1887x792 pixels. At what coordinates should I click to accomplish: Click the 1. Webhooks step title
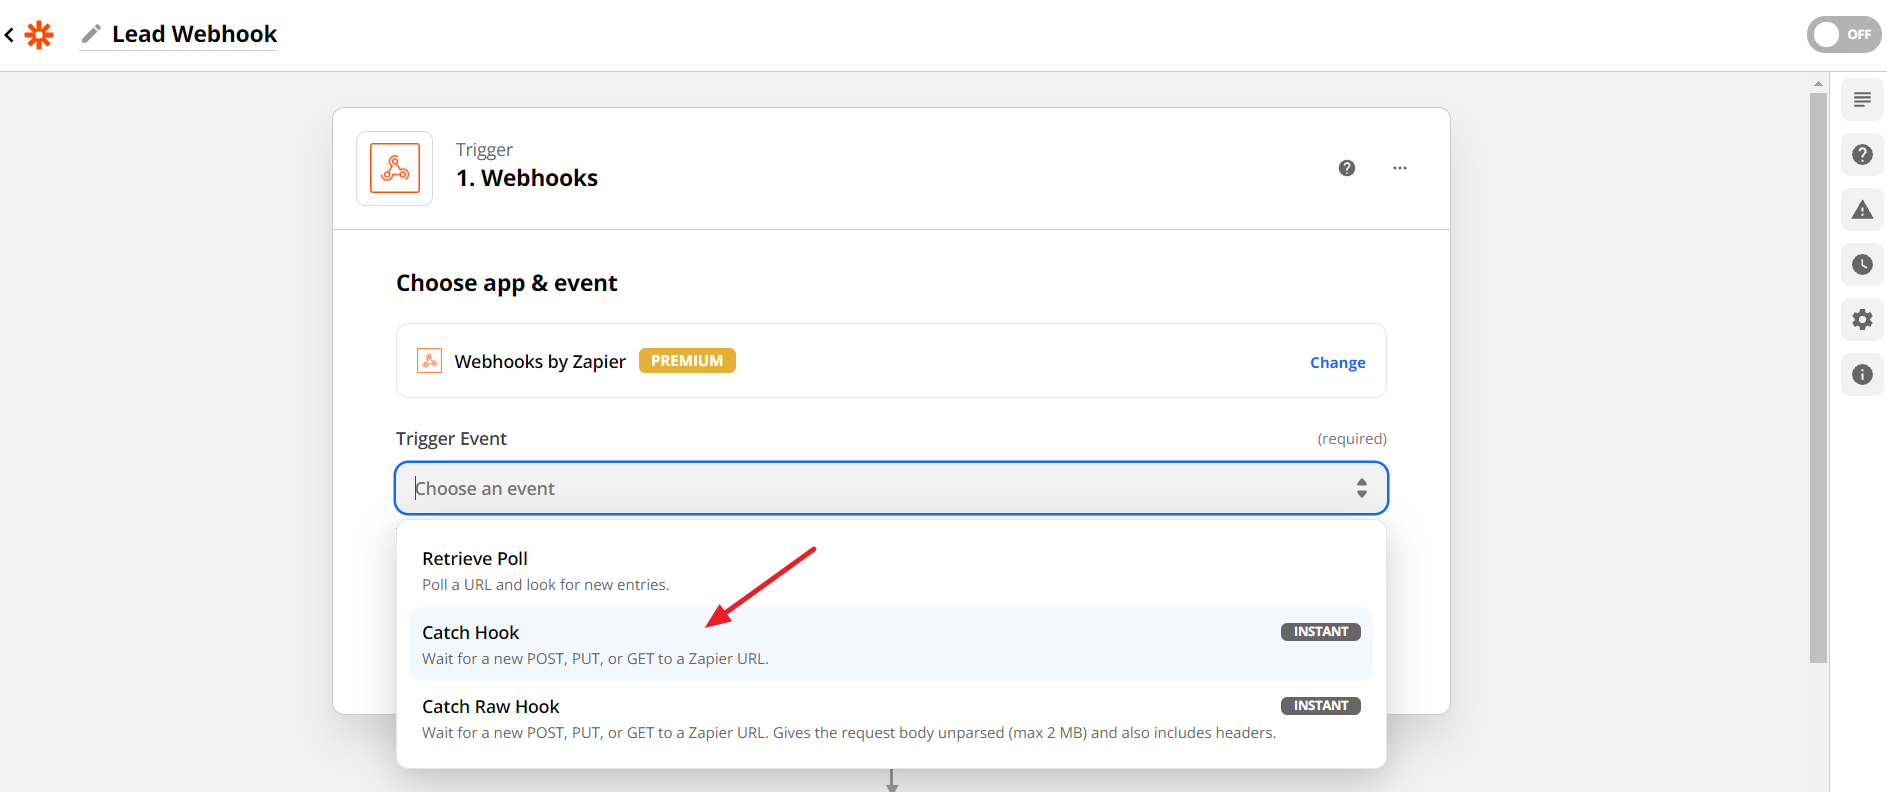pos(527,178)
